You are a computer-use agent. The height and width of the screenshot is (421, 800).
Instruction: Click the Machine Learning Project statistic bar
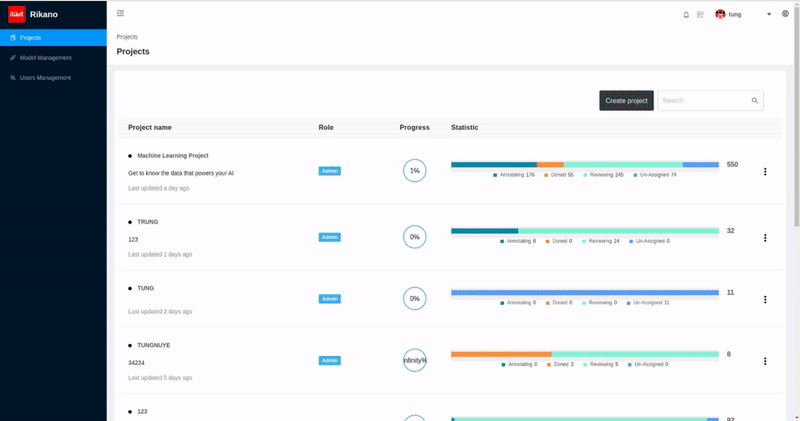click(585, 164)
